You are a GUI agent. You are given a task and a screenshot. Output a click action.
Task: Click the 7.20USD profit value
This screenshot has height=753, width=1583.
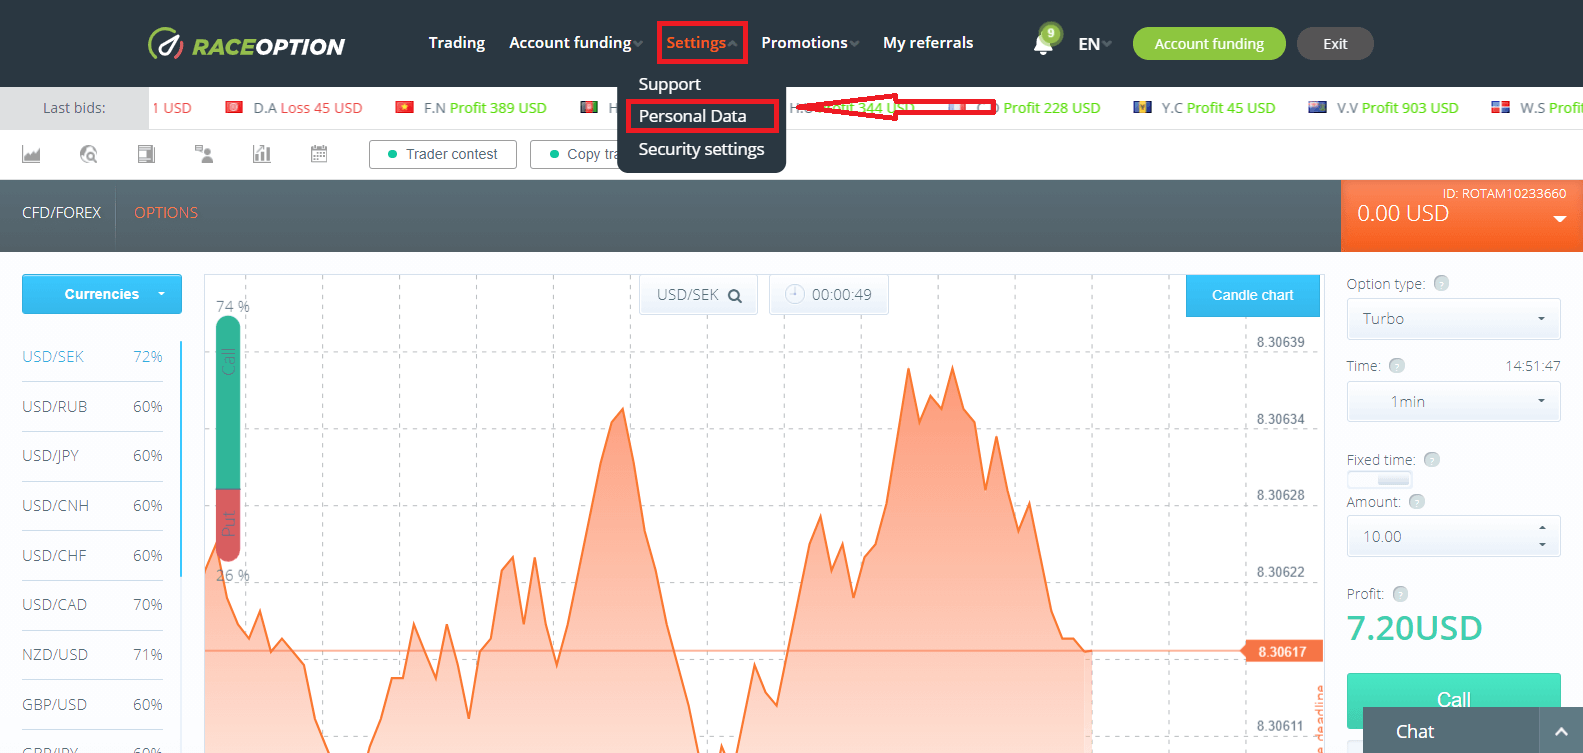(1414, 628)
